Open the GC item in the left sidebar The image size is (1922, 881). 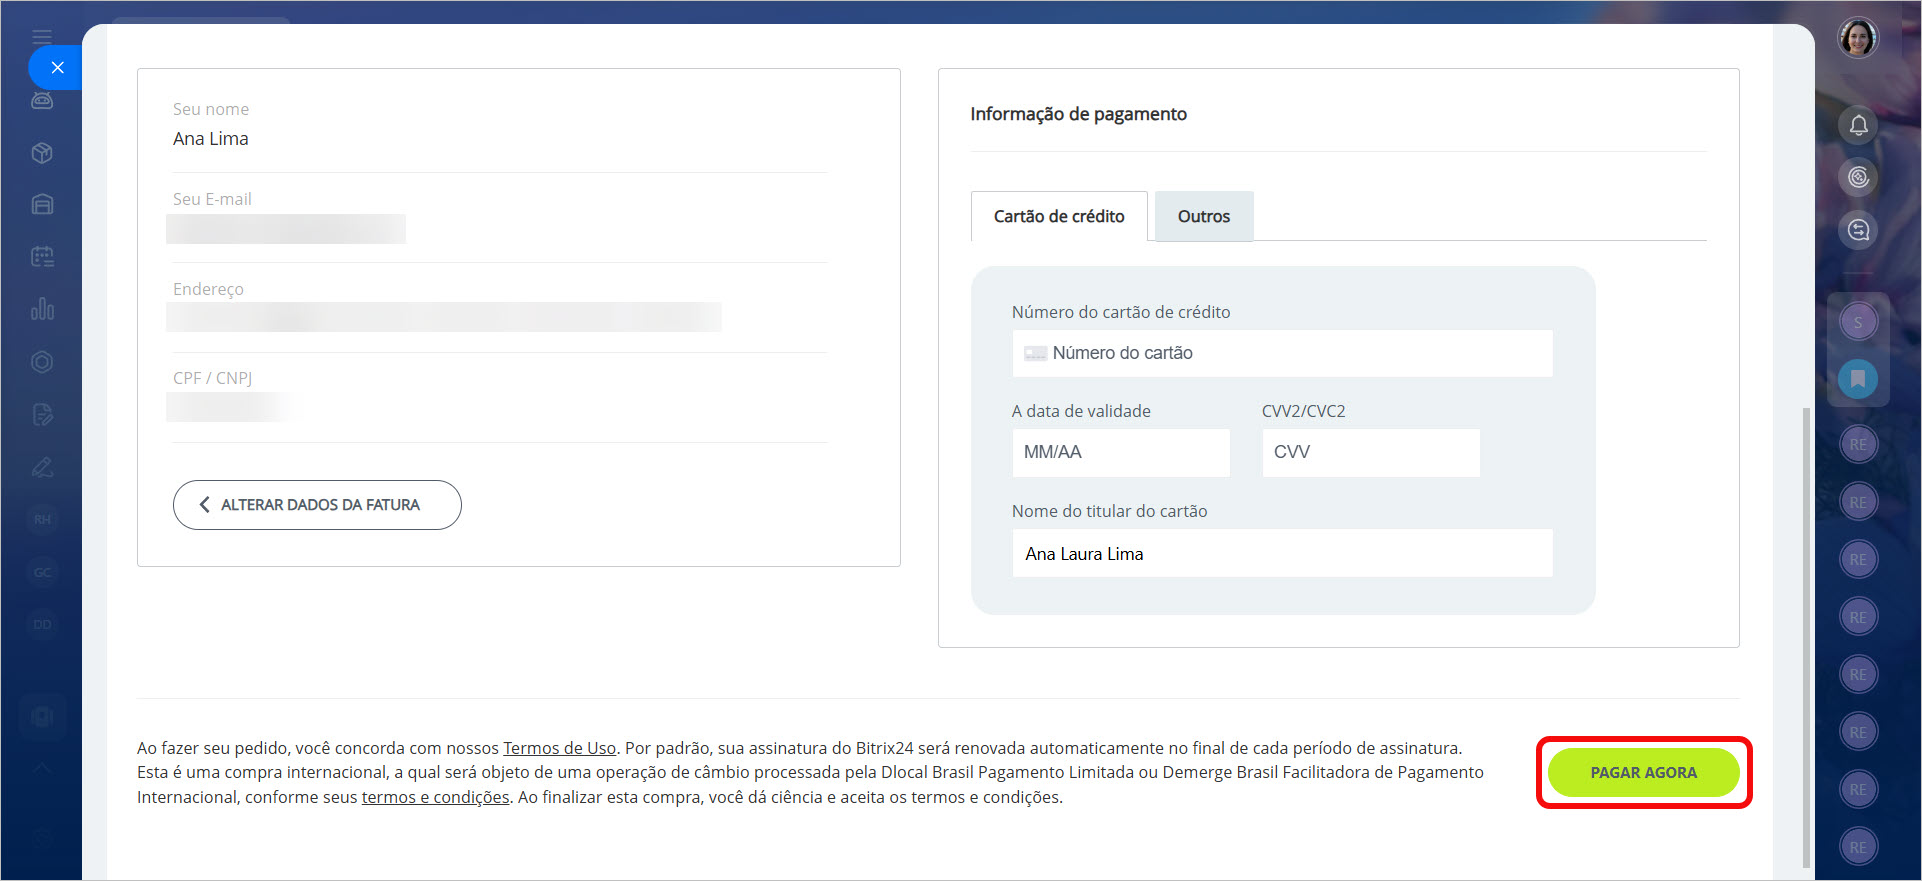click(x=42, y=572)
